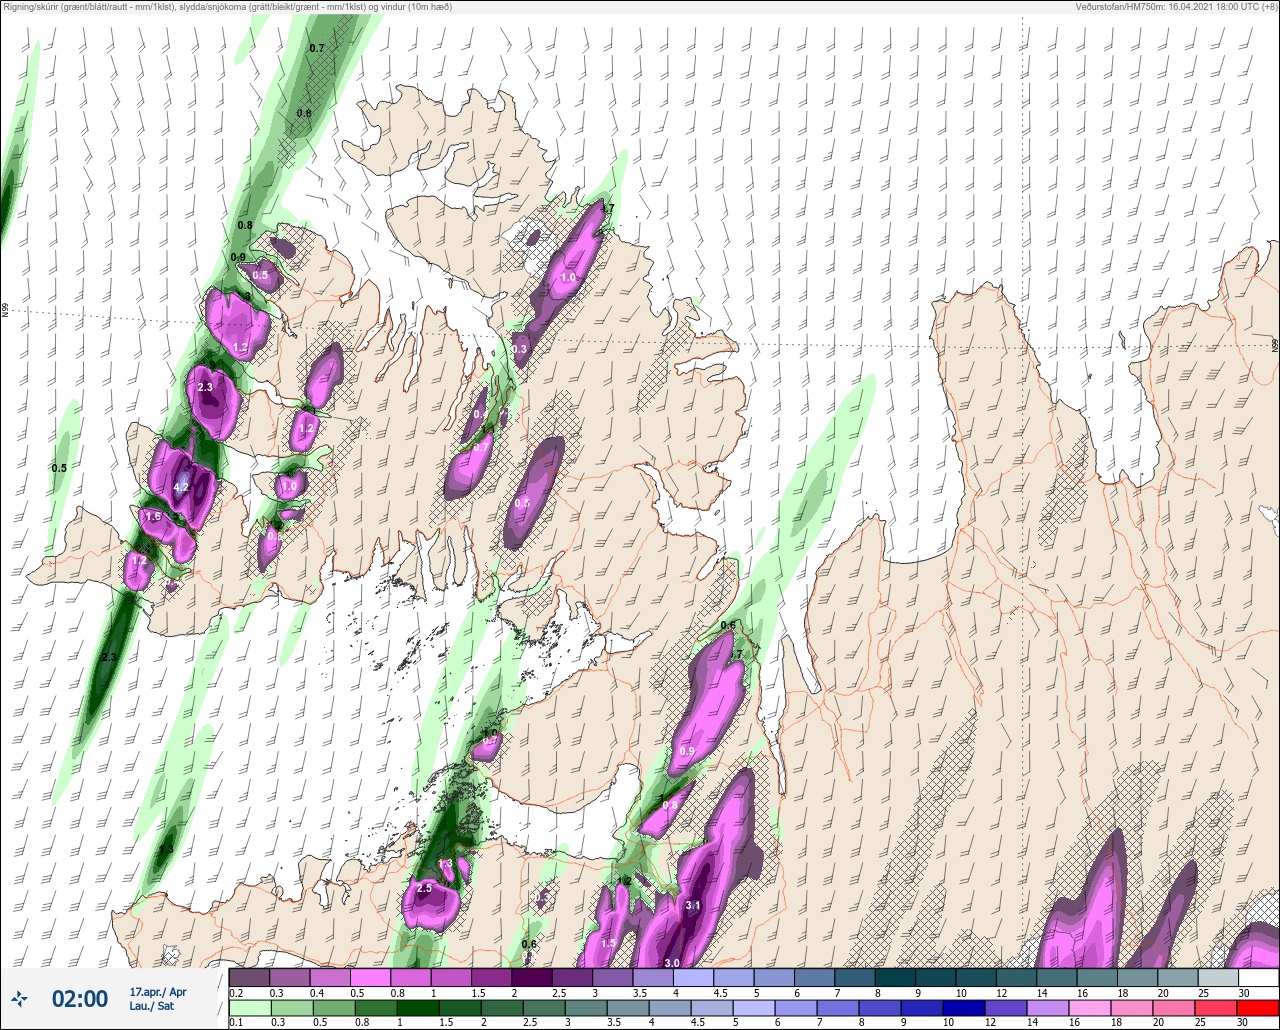Click the 1.6 precipitation value on the map
Viewport: 1280px width, 1030px height.
point(153,517)
